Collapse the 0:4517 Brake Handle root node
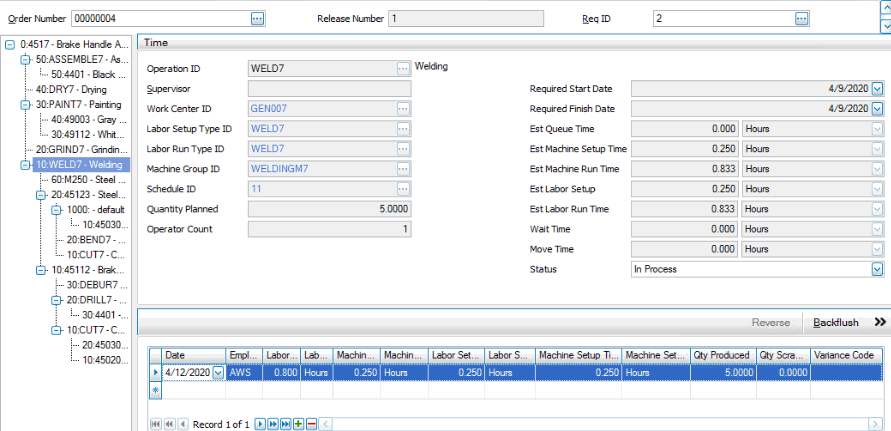This screenshot has width=891, height=431. (x=10, y=44)
